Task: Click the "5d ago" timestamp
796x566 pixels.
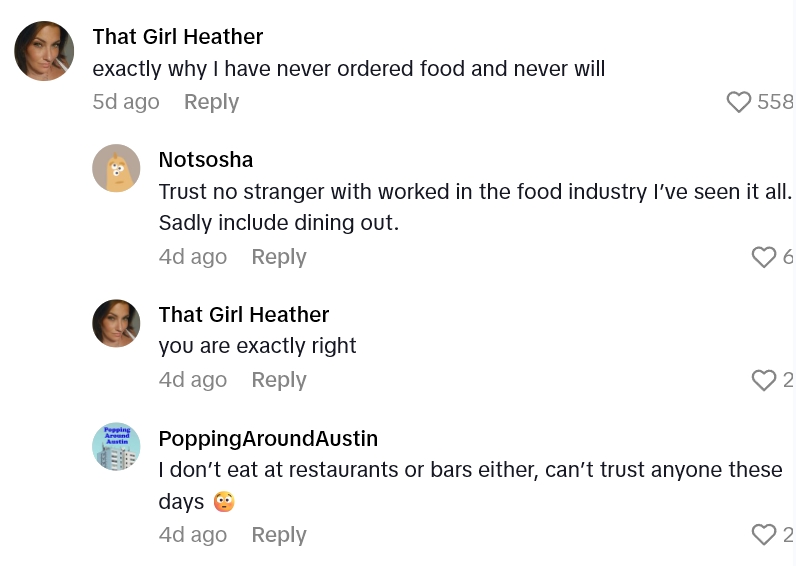Action: coord(126,102)
